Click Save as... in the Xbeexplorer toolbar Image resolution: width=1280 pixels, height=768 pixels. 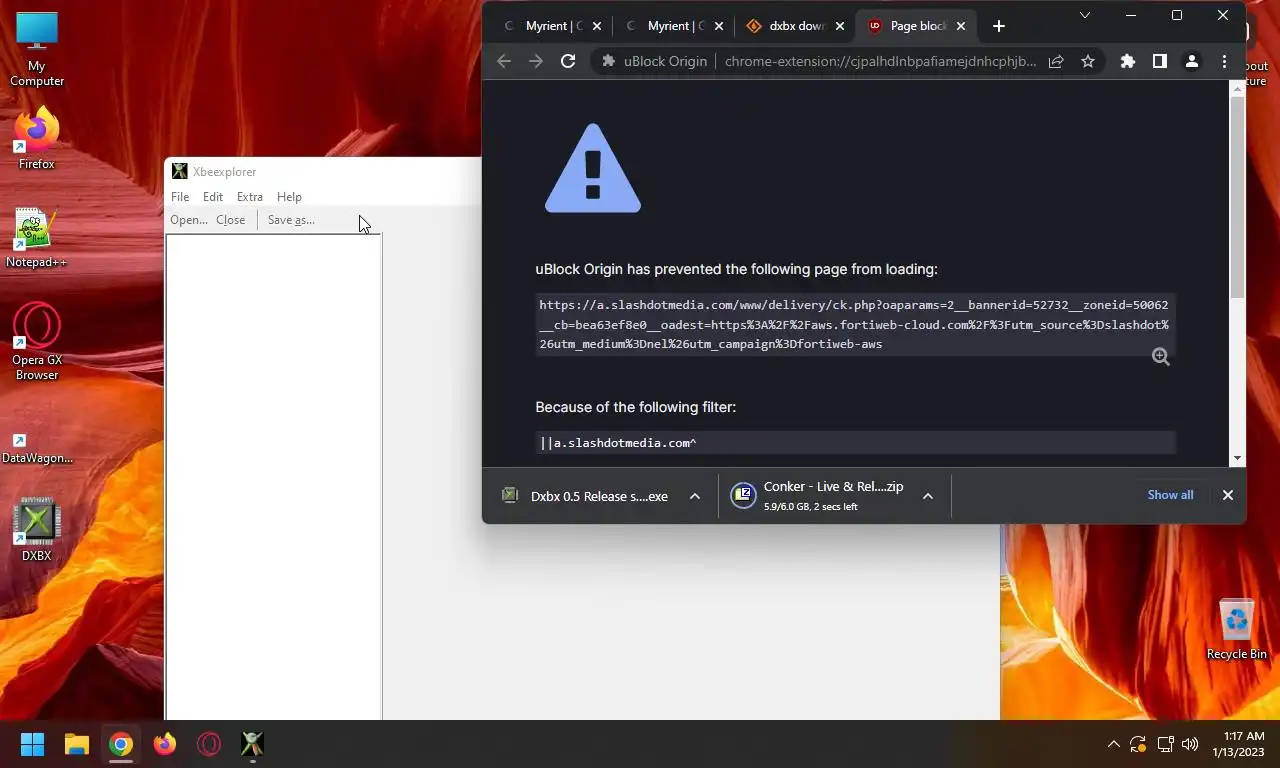point(291,220)
